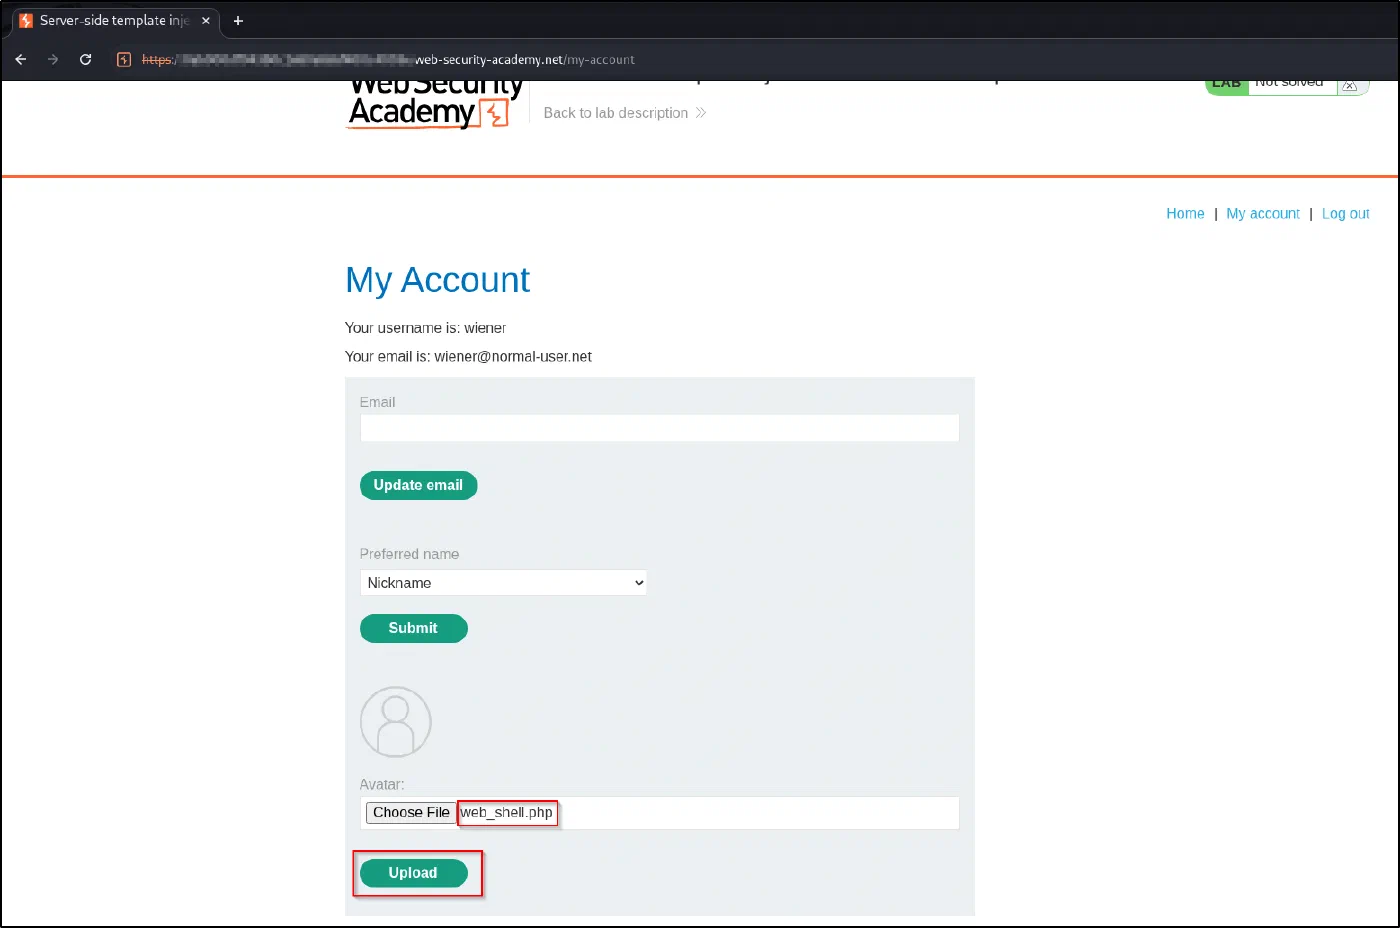
Task: Click the browser back arrow
Action: (x=20, y=60)
